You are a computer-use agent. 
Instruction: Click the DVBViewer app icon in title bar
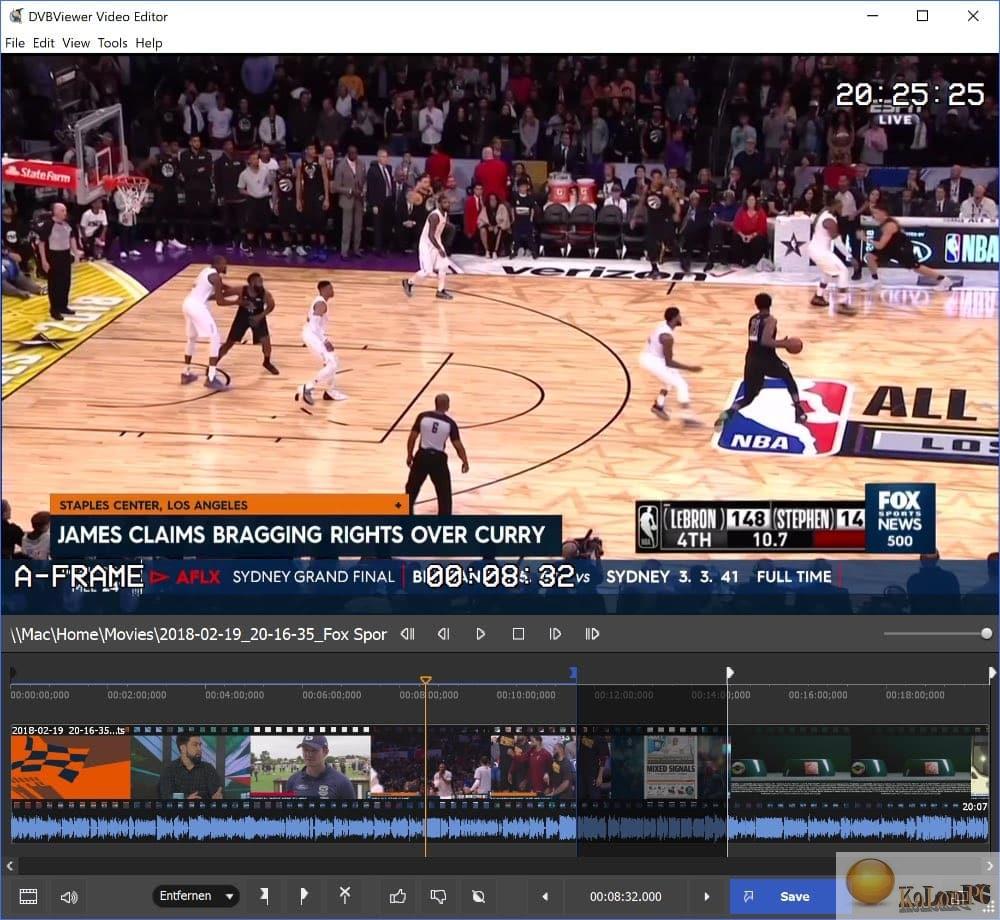16,16
